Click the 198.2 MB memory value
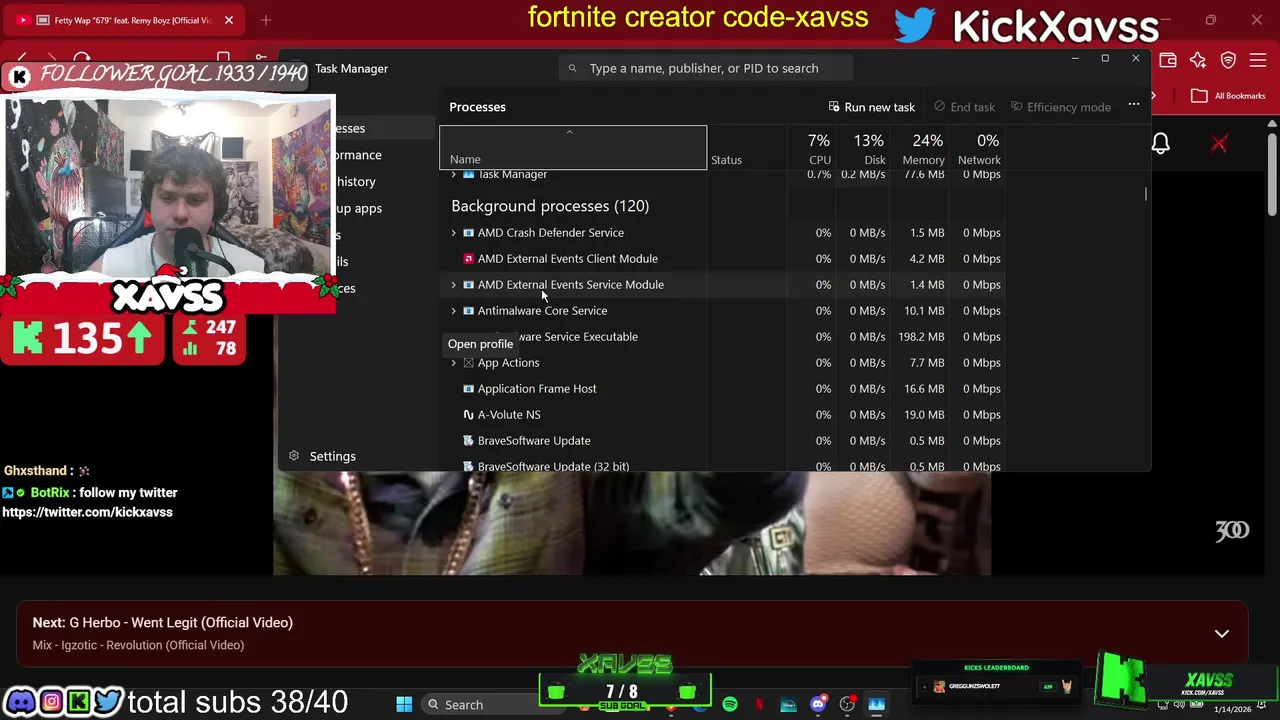Image resolution: width=1280 pixels, height=720 pixels. [x=921, y=337]
